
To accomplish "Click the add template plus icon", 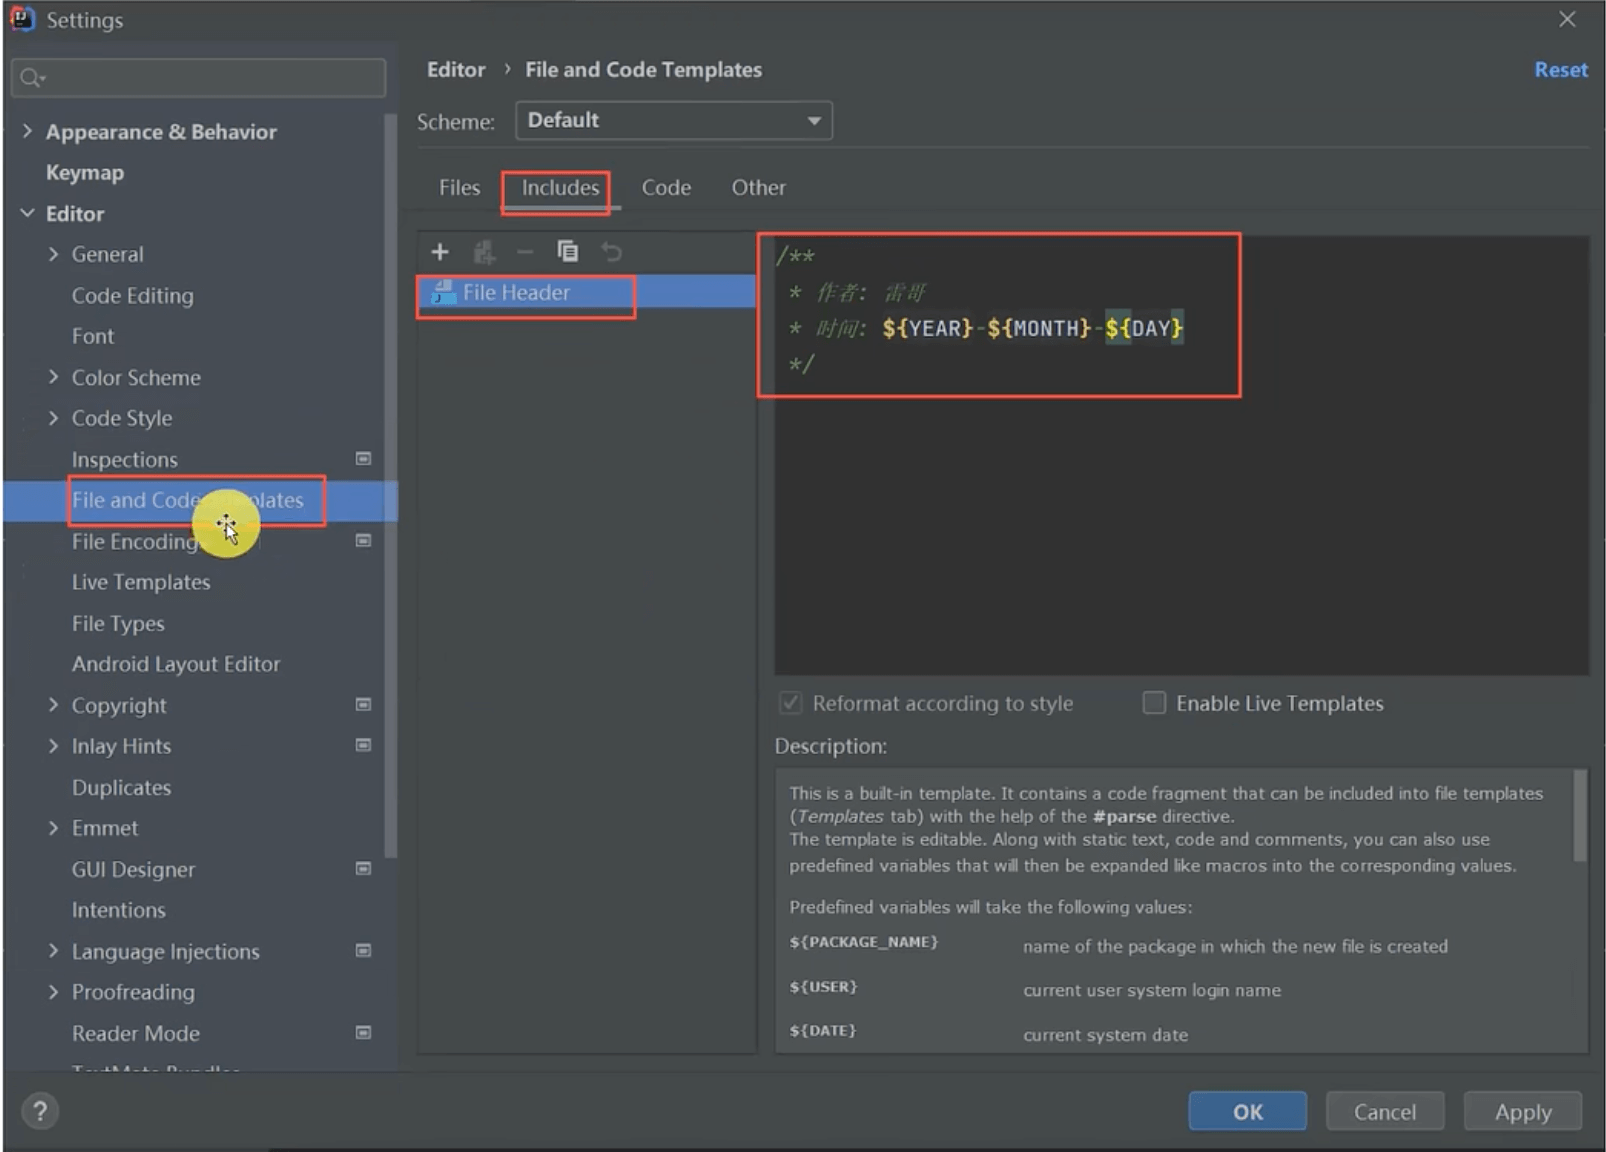I will [x=439, y=252].
